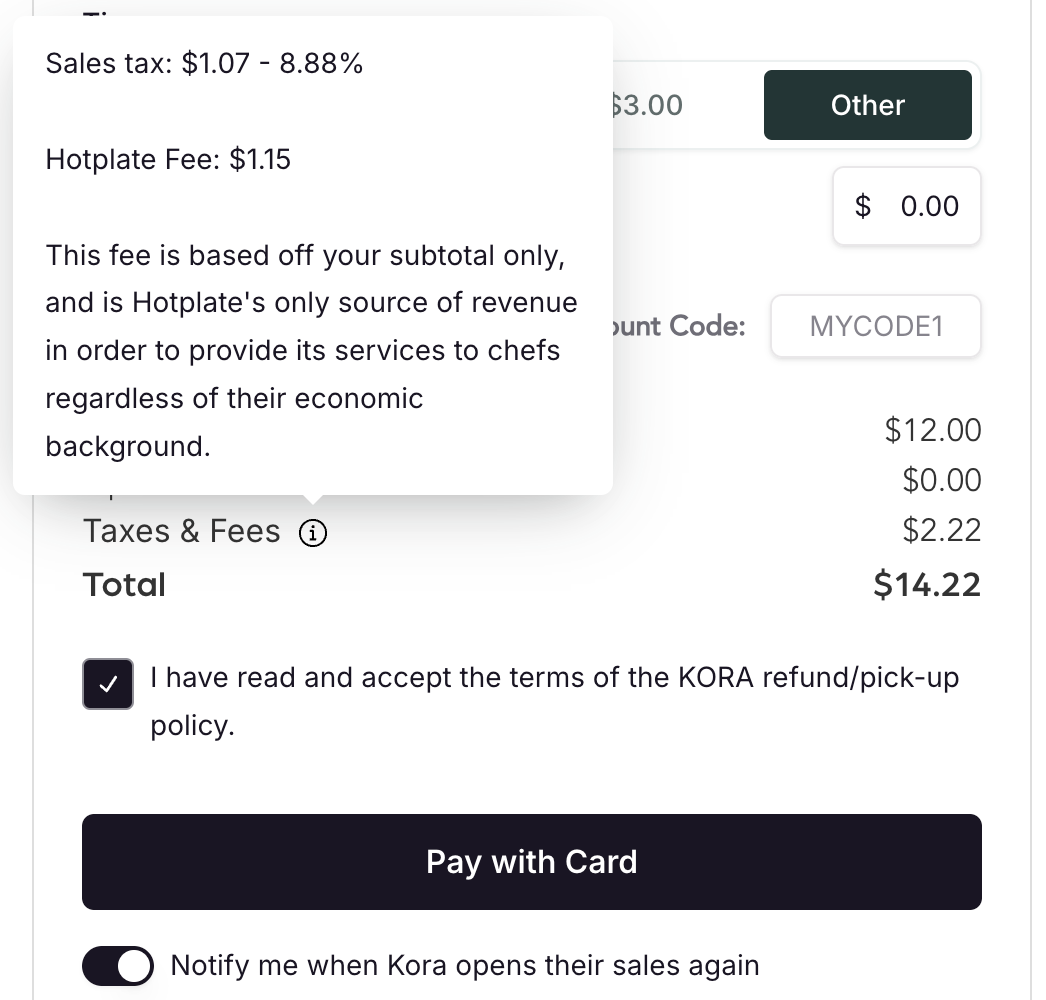Click the Taxes & Fees label
Screen dimensions: 1046x1000
click(181, 531)
